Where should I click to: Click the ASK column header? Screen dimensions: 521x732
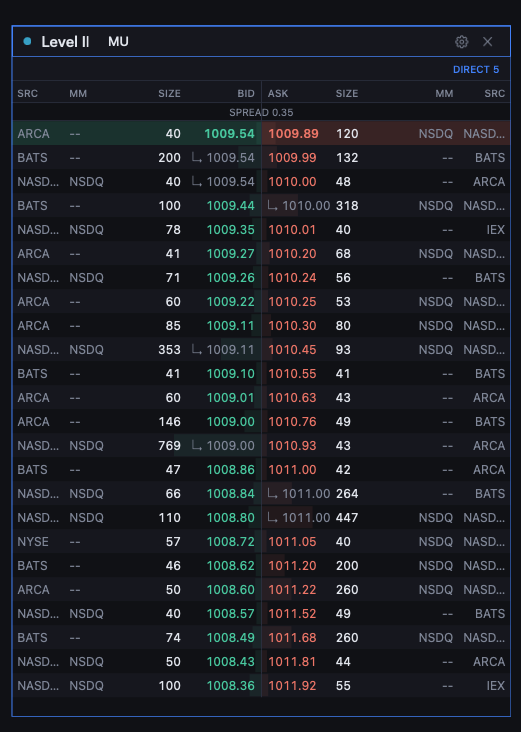(278, 93)
